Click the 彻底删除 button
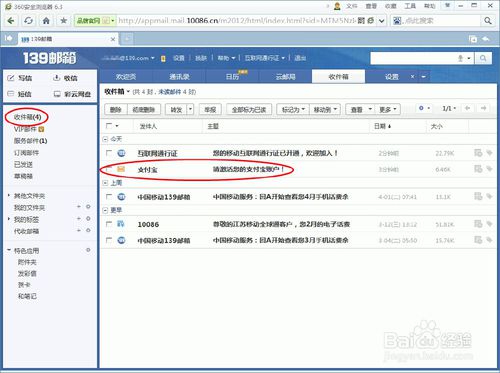Screen dimensions: 500x373 tap(144, 109)
